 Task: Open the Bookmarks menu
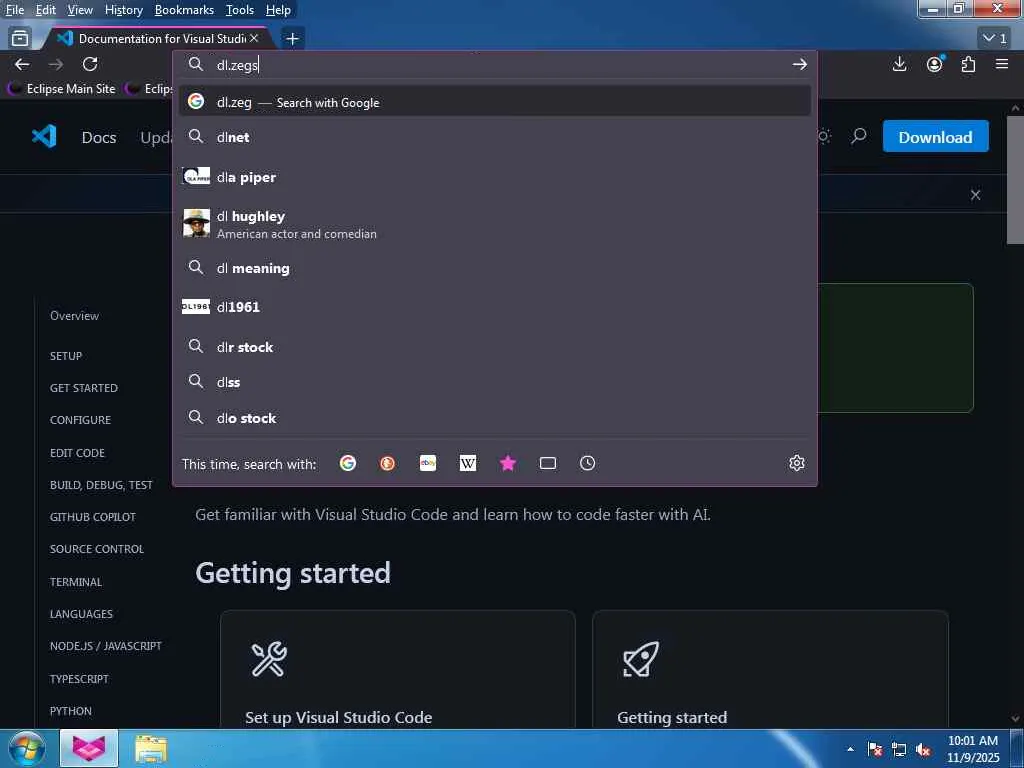[184, 10]
